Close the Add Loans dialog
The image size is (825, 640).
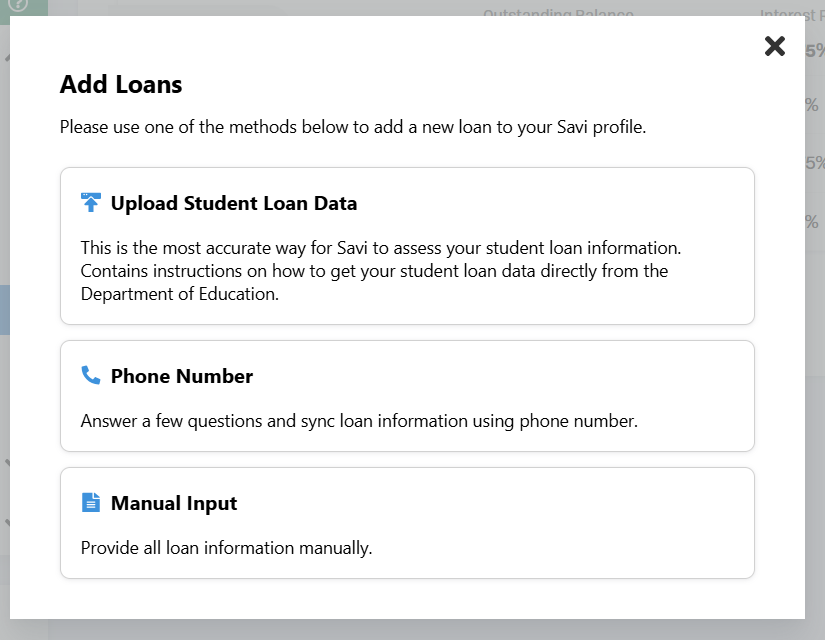(x=774, y=46)
